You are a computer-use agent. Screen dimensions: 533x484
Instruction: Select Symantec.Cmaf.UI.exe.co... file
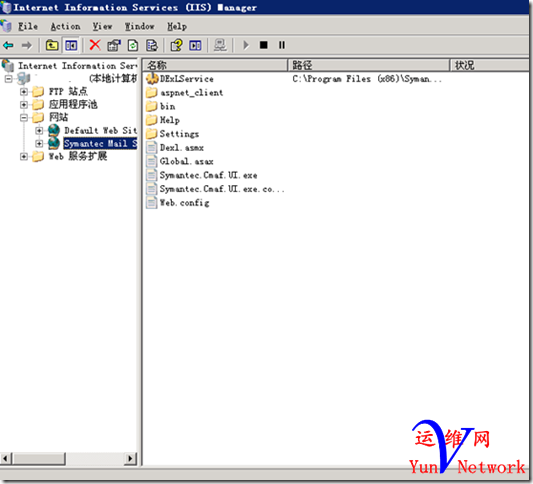click(x=222, y=189)
